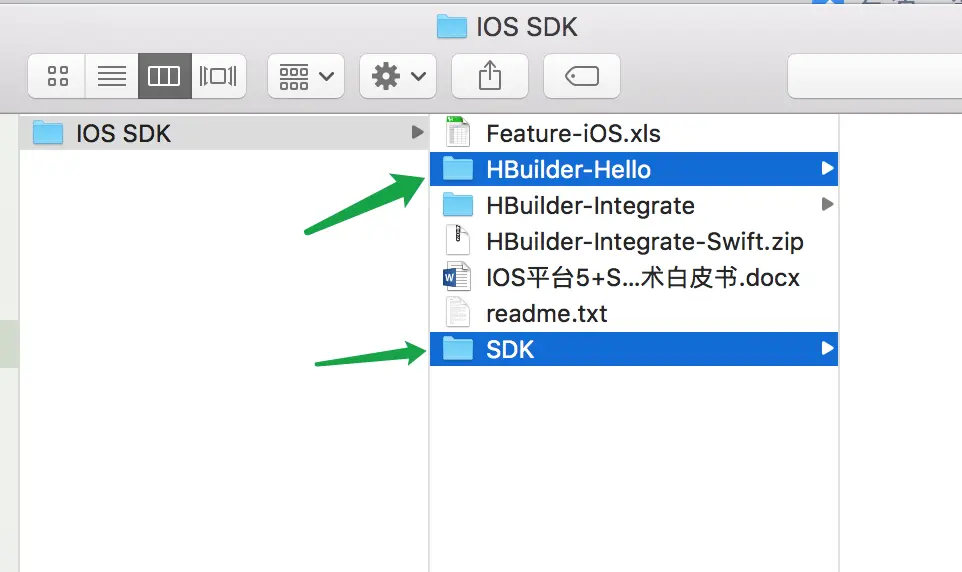Click the HBuilder-Integrate folder icon
962x572 pixels.
click(x=458, y=204)
